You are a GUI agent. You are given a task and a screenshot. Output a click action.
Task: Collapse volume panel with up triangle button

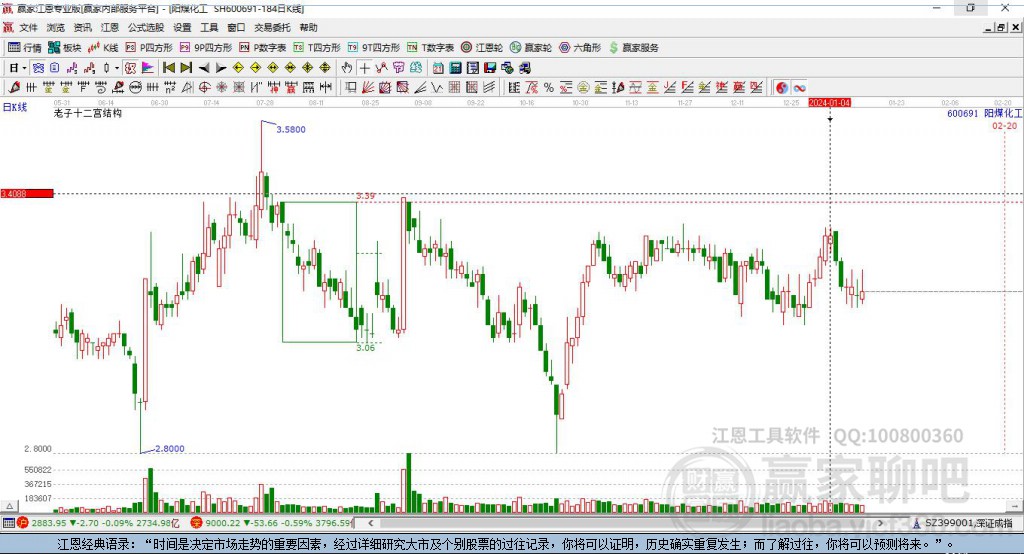pyautogui.click(x=9, y=506)
